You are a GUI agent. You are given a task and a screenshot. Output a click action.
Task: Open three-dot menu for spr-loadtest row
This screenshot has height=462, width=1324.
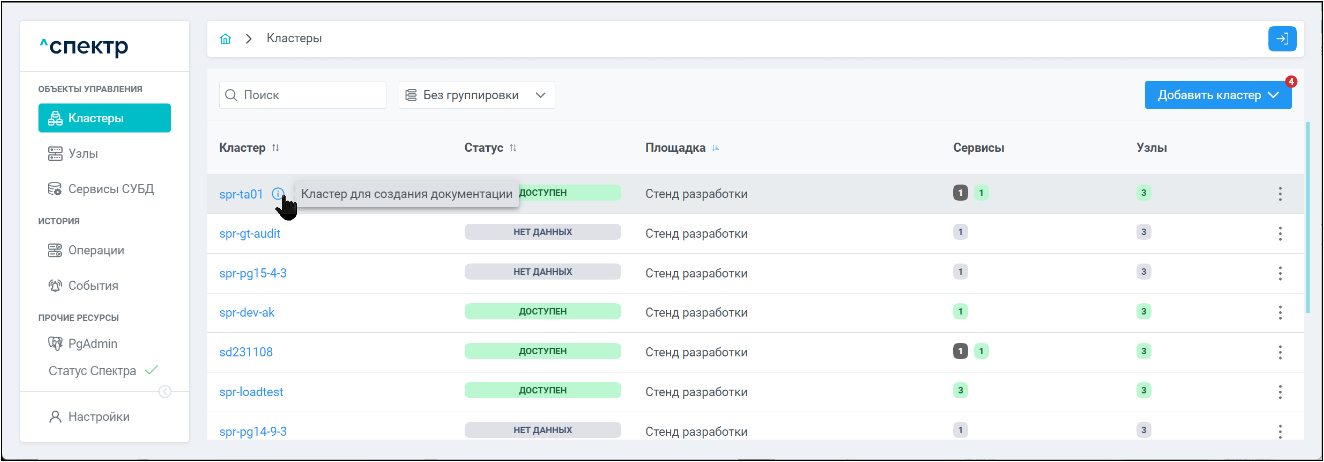[x=1280, y=391]
